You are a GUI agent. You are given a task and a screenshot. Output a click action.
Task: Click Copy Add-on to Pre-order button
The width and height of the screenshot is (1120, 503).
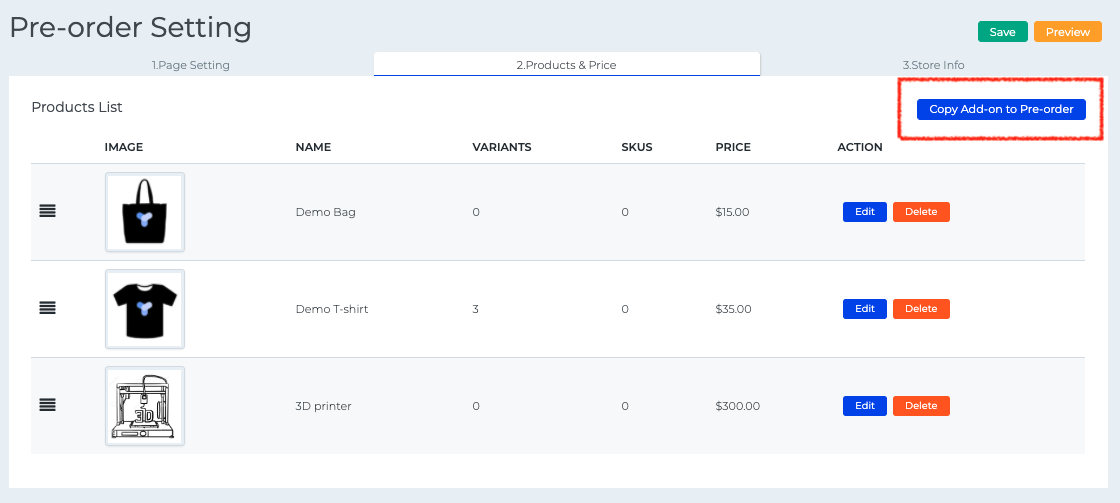point(1001,109)
